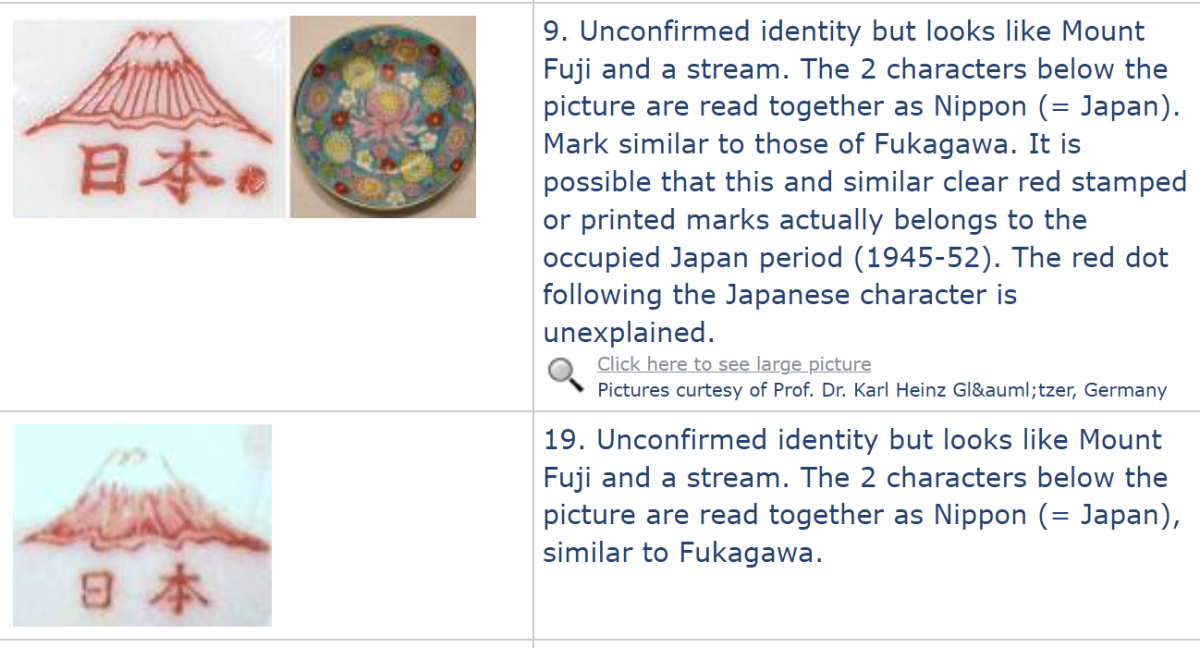Click the magnifying glass icon
This screenshot has width=1200, height=648.
coord(566,374)
